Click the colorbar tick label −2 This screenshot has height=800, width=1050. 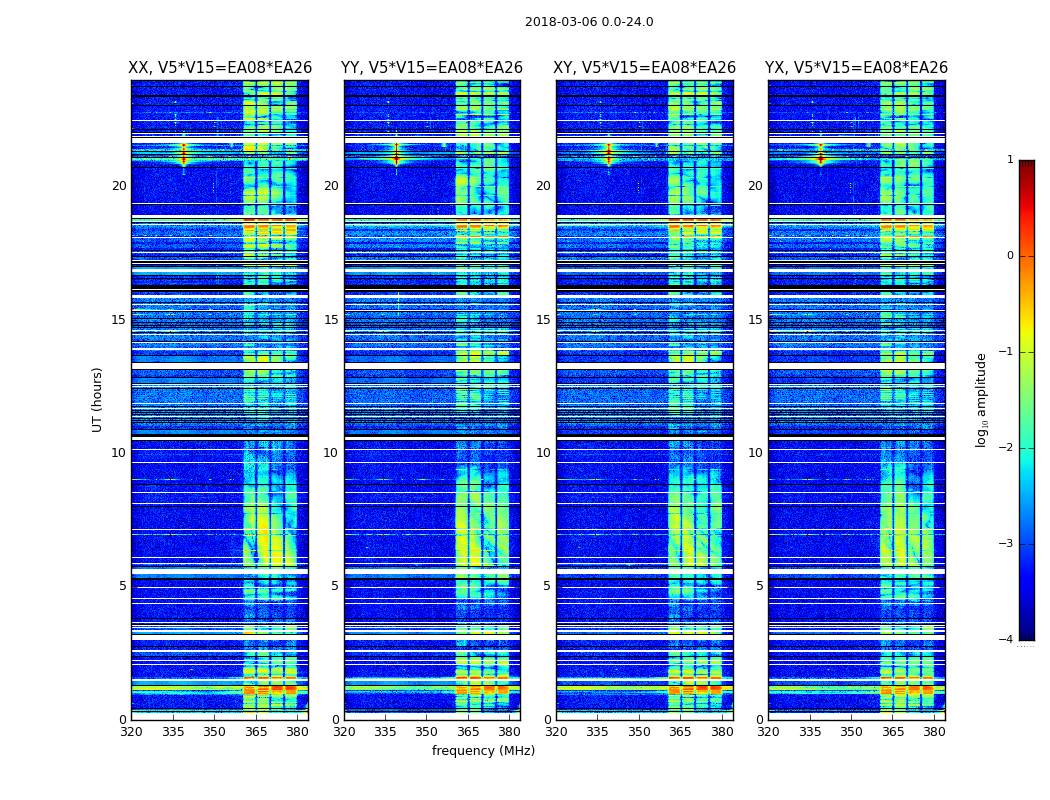(1008, 448)
